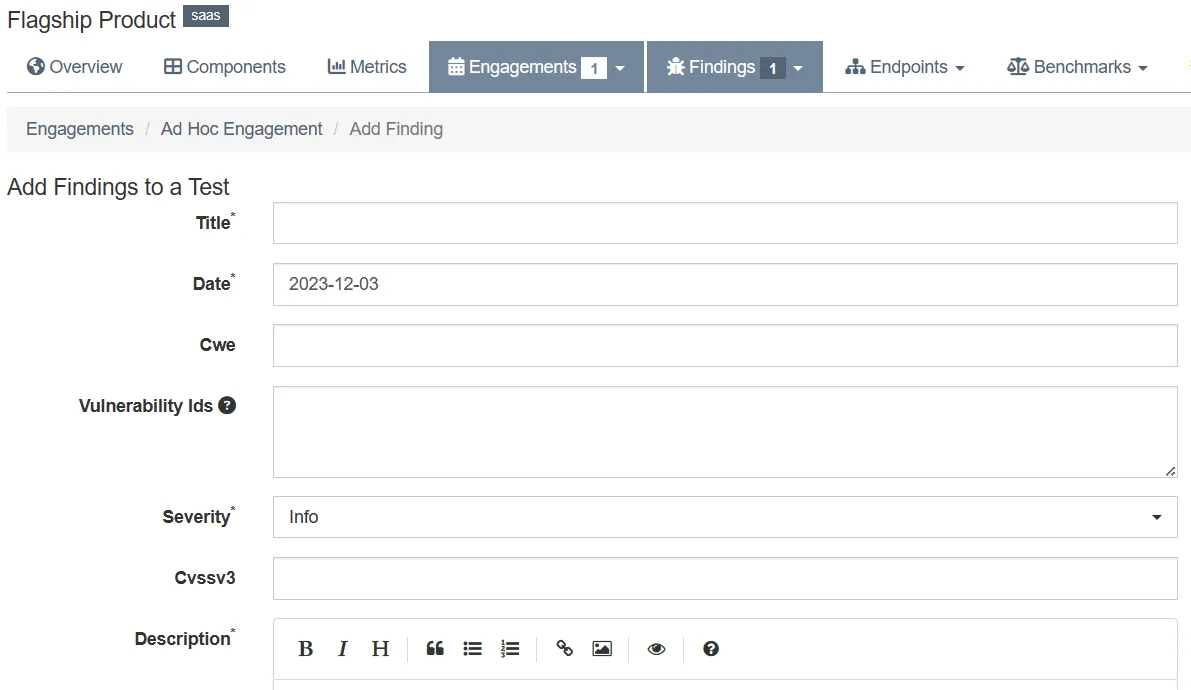Insert a hyperlink into the Description
The image size is (1191, 690).
click(564, 648)
